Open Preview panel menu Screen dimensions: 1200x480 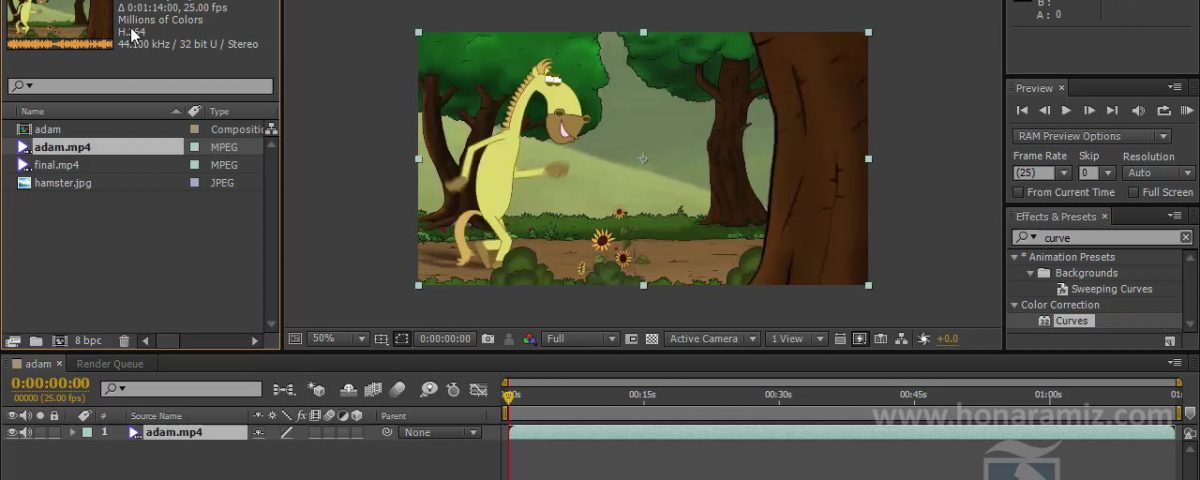click(x=1174, y=88)
